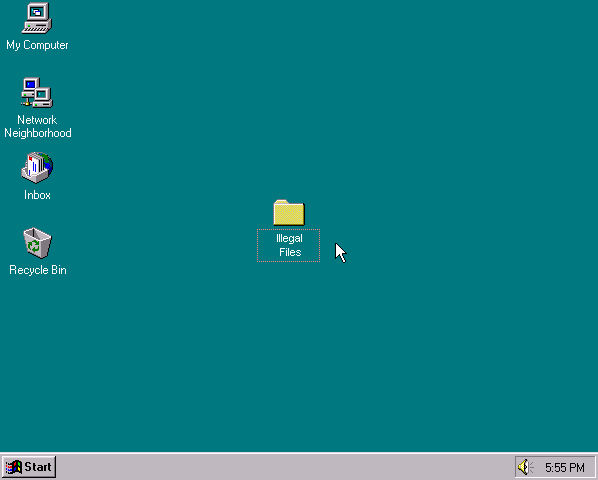
Task: Select the yellow Illegal Files folder icon
Action: [x=289, y=212]
